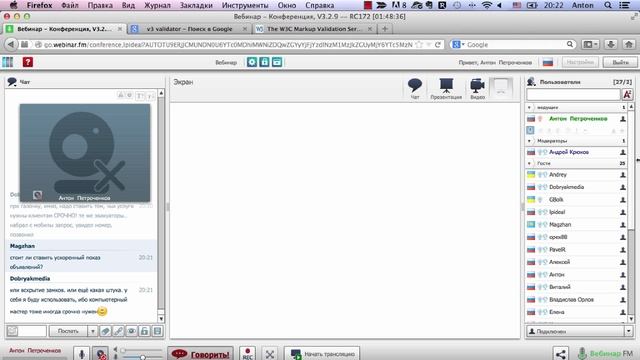The image size is (640, 360).
Task: Open the layout columns icon in the top toolbar
Action: click(x=8, y=62)
